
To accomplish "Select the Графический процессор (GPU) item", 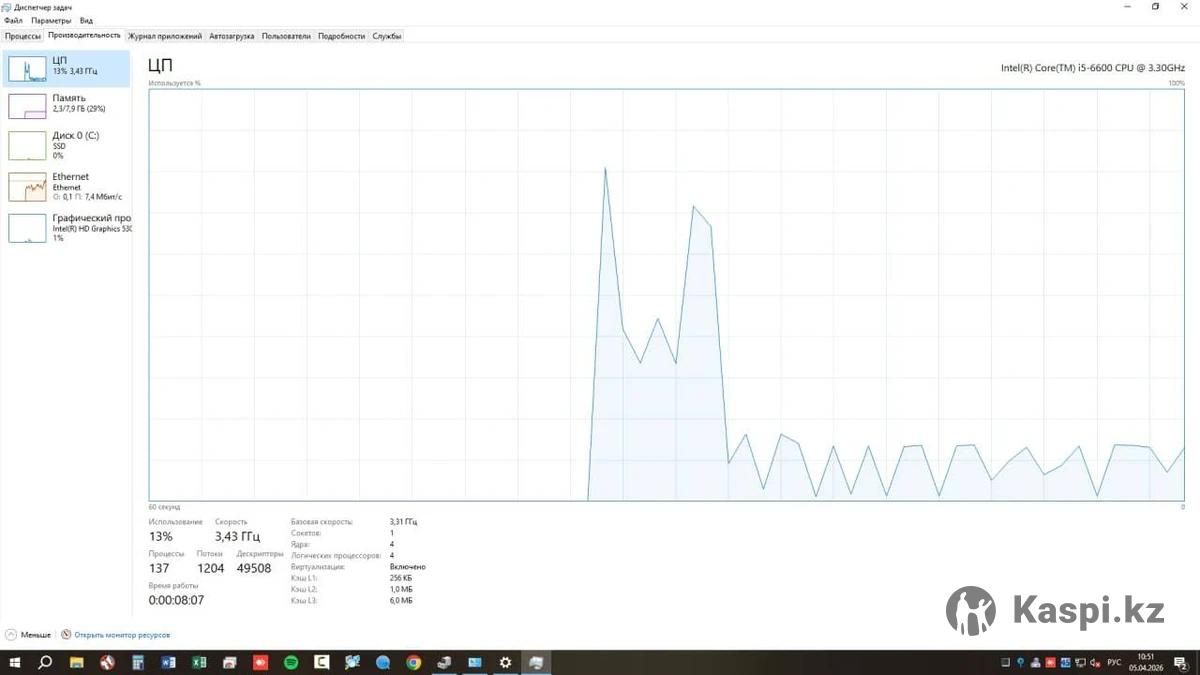I will click(x=66, y=227).
